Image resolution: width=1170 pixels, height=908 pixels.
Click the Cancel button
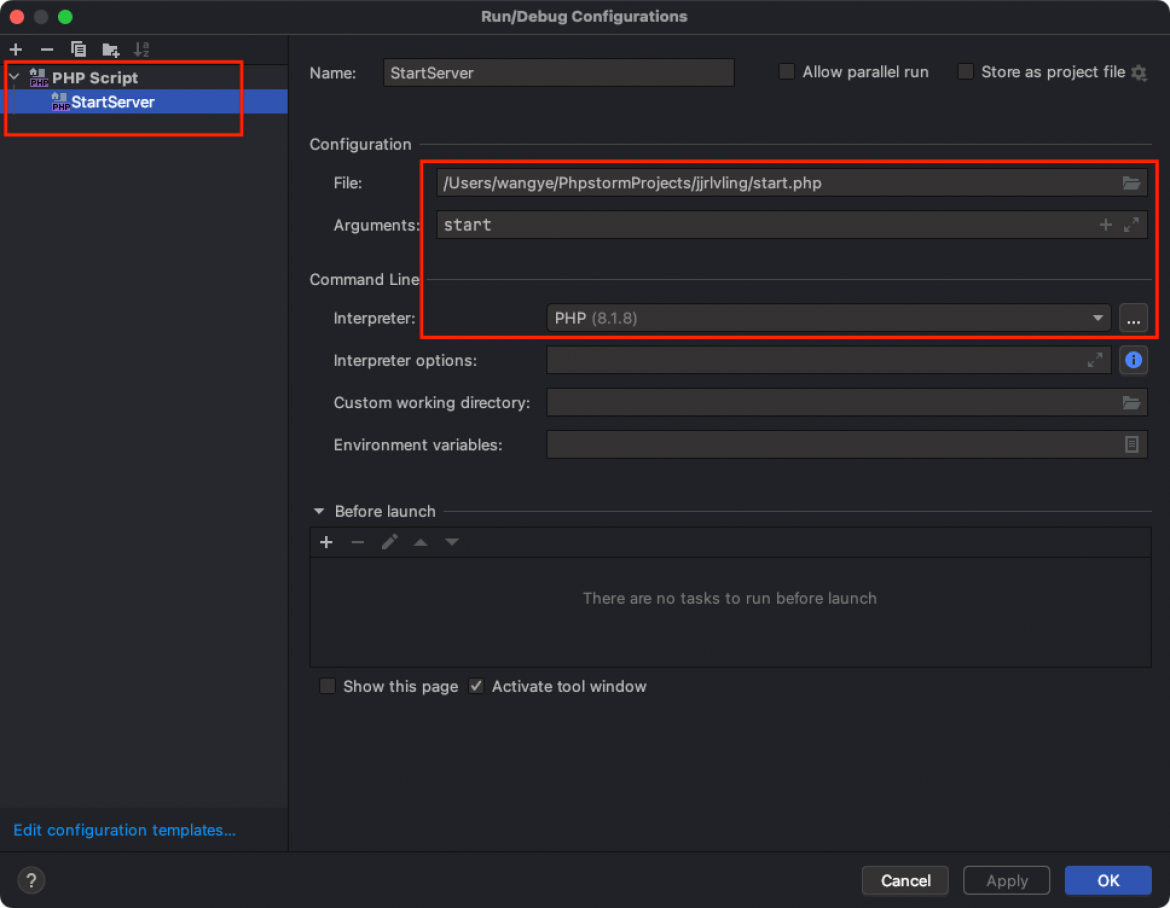(905, 880)
